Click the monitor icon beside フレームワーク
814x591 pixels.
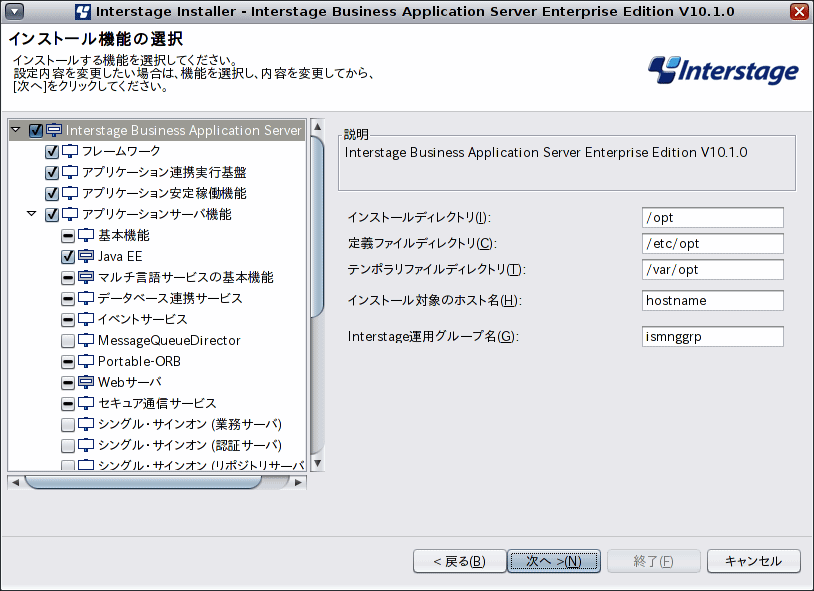(x=70, y=151)
